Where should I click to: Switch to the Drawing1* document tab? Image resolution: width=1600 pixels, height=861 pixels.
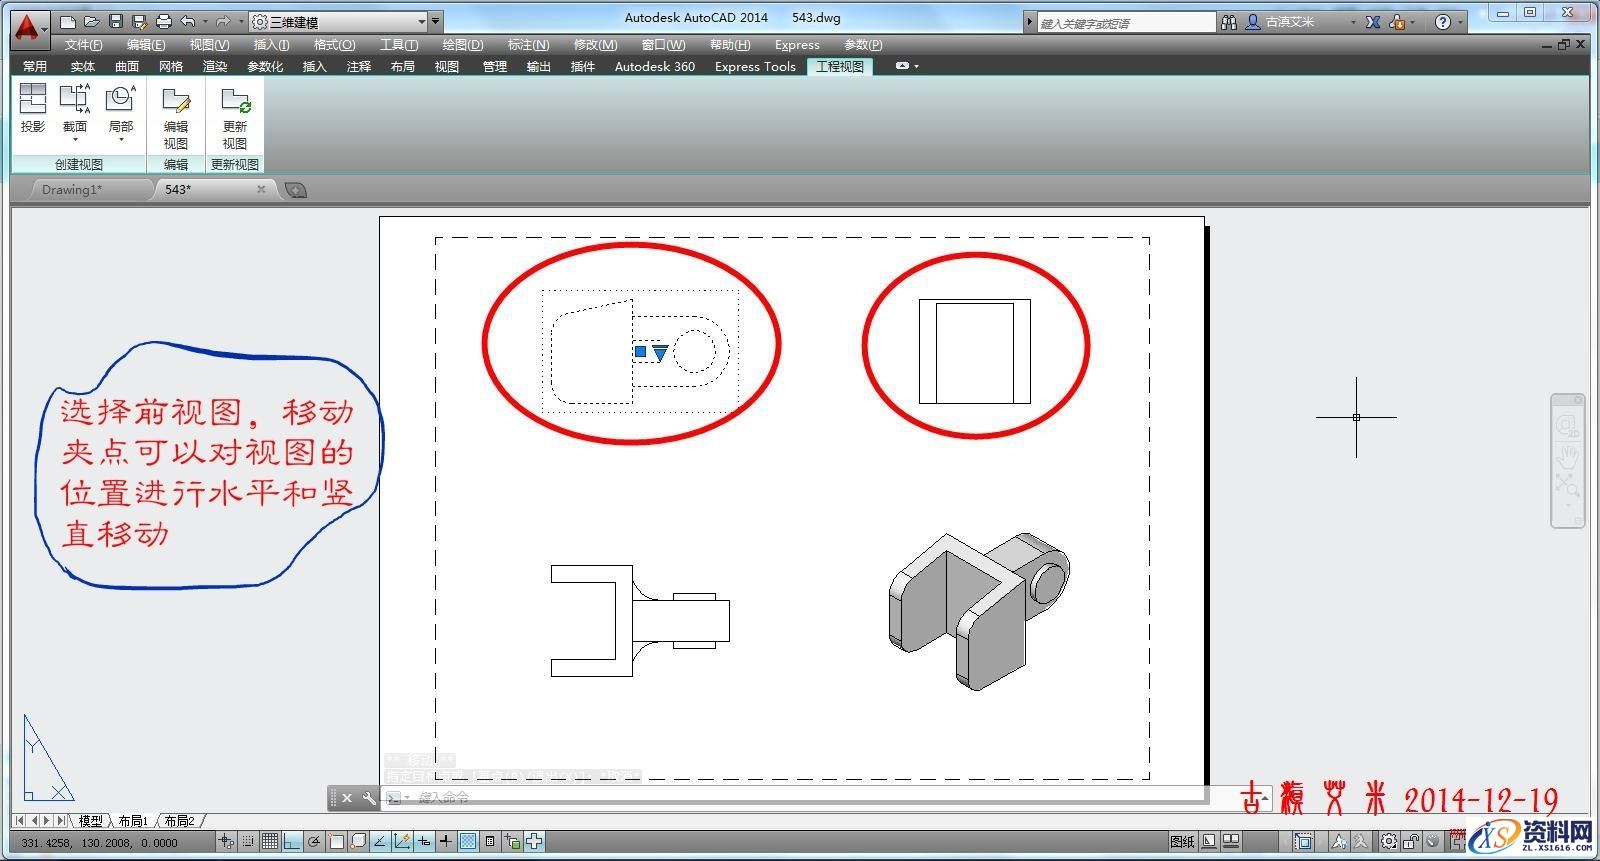pyautogui.click(x=72, y=189)
